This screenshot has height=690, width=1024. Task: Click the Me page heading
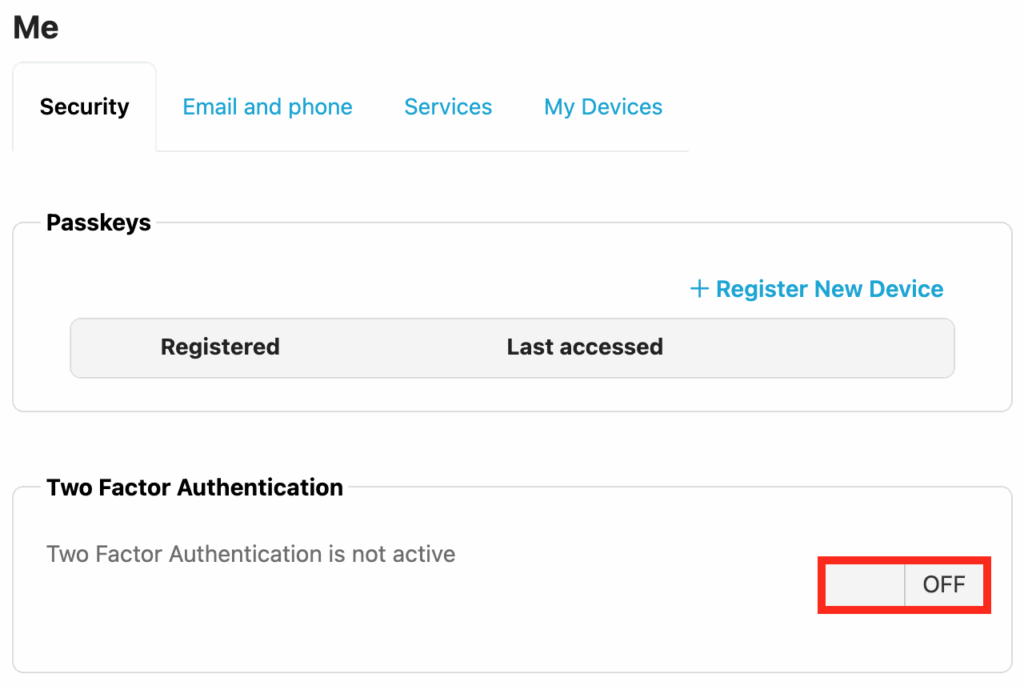click(36, 27)
